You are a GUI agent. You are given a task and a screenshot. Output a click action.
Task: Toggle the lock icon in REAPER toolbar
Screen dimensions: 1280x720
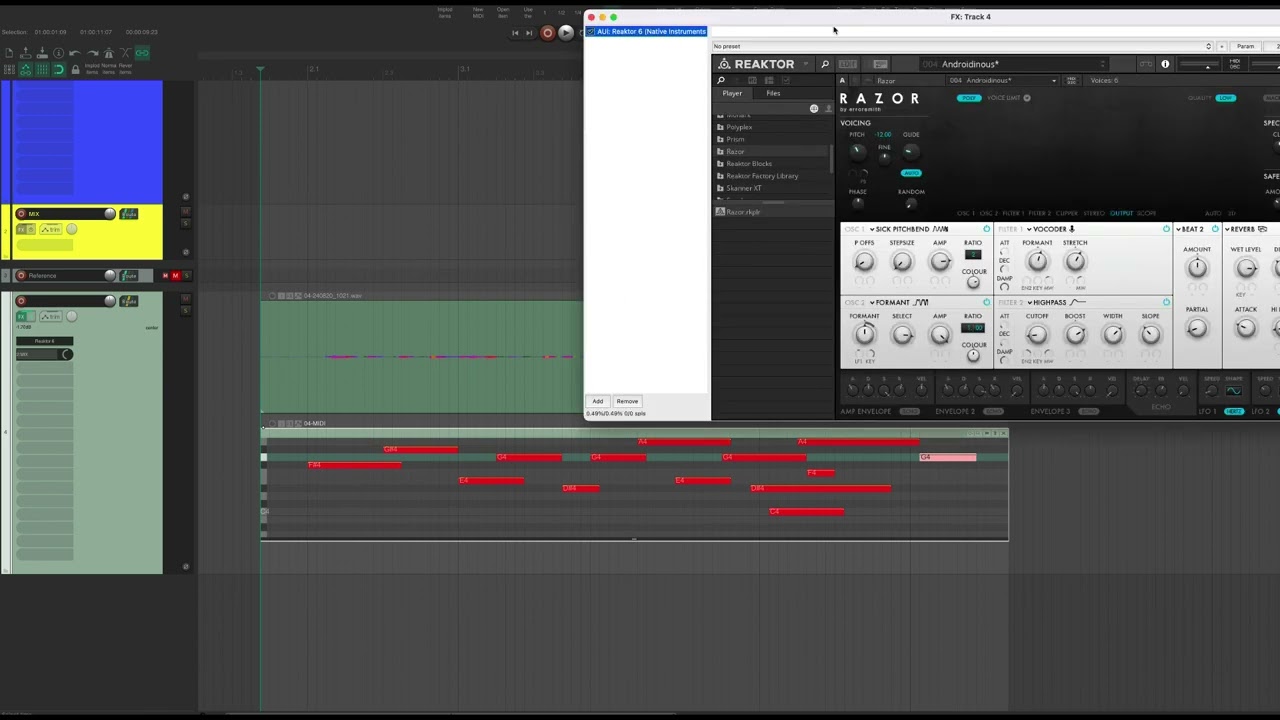pos(75,69)
